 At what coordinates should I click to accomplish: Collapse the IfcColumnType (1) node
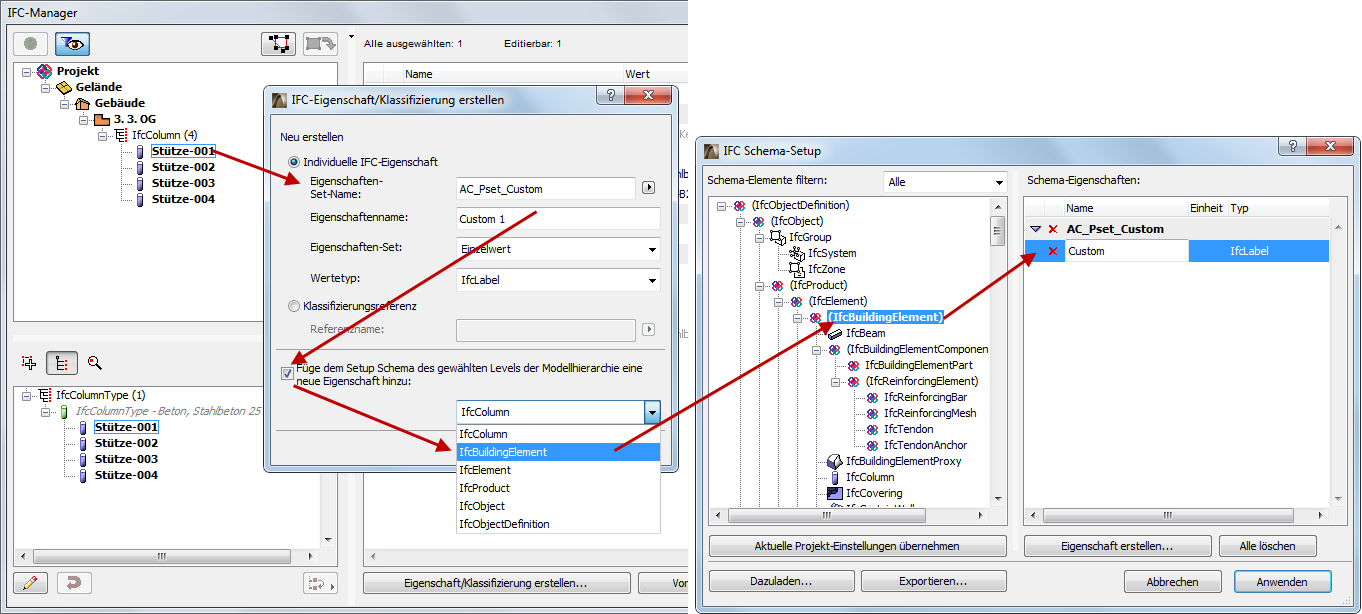[27, 396]
